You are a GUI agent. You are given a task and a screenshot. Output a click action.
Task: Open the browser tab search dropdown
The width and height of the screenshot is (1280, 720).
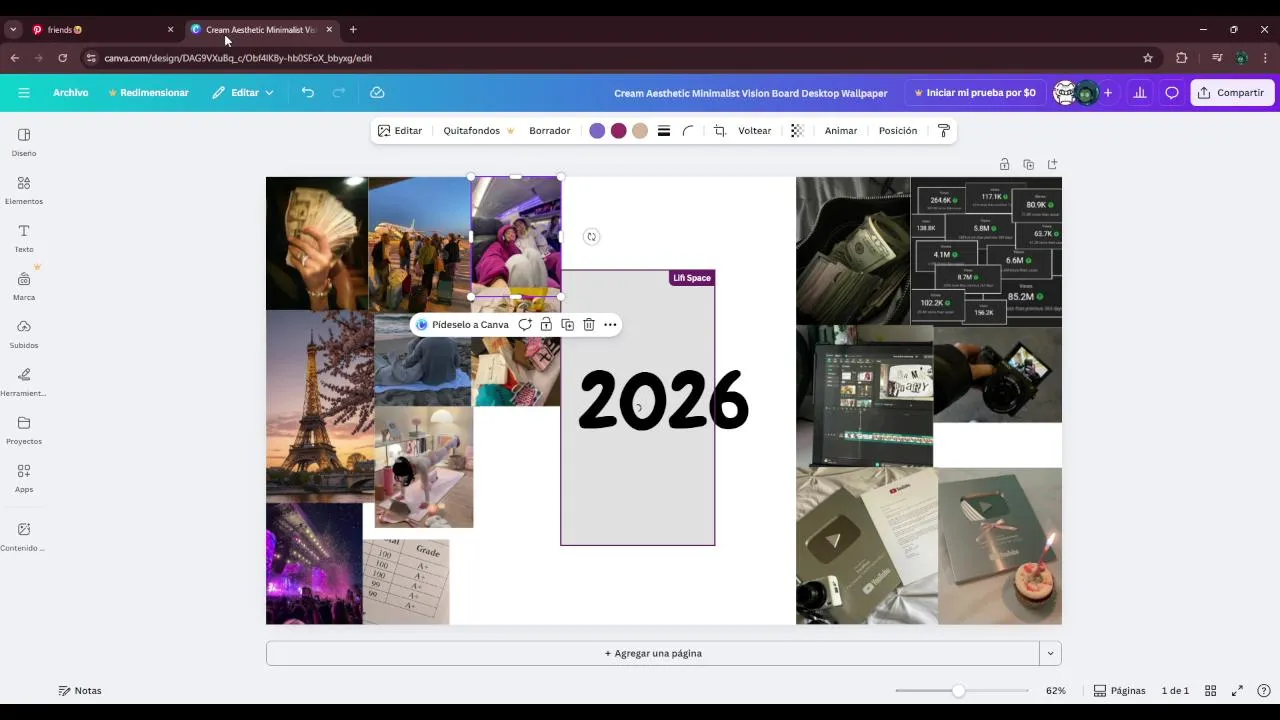point(13,29)
